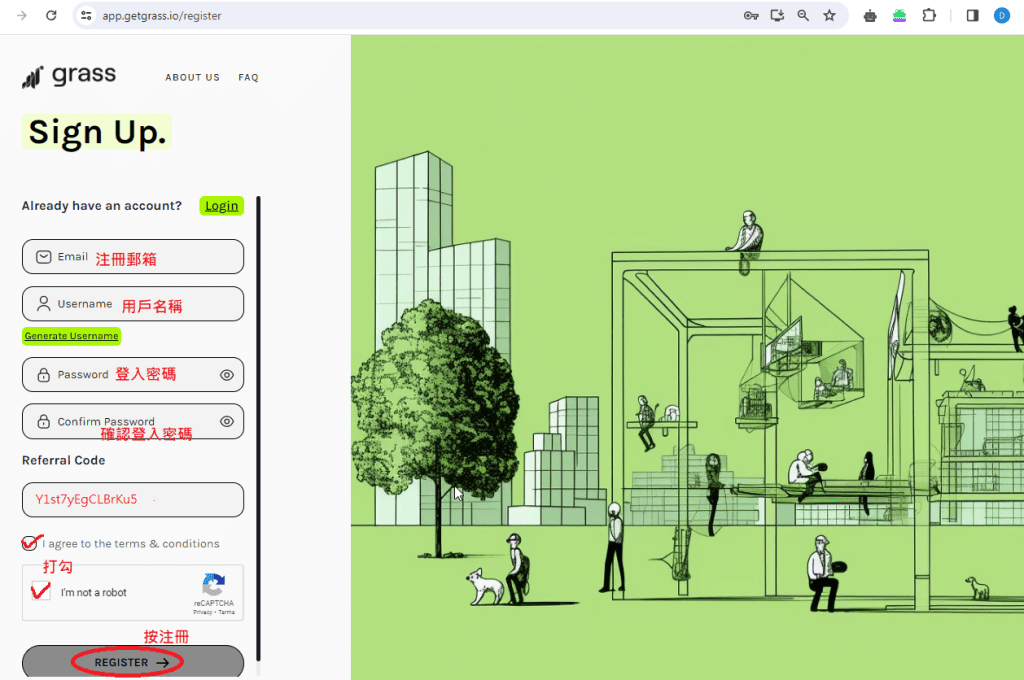This screenshot has width=1024, height=680.
Task: Click the person icon in Username field
Action: [x=44, y=304]
